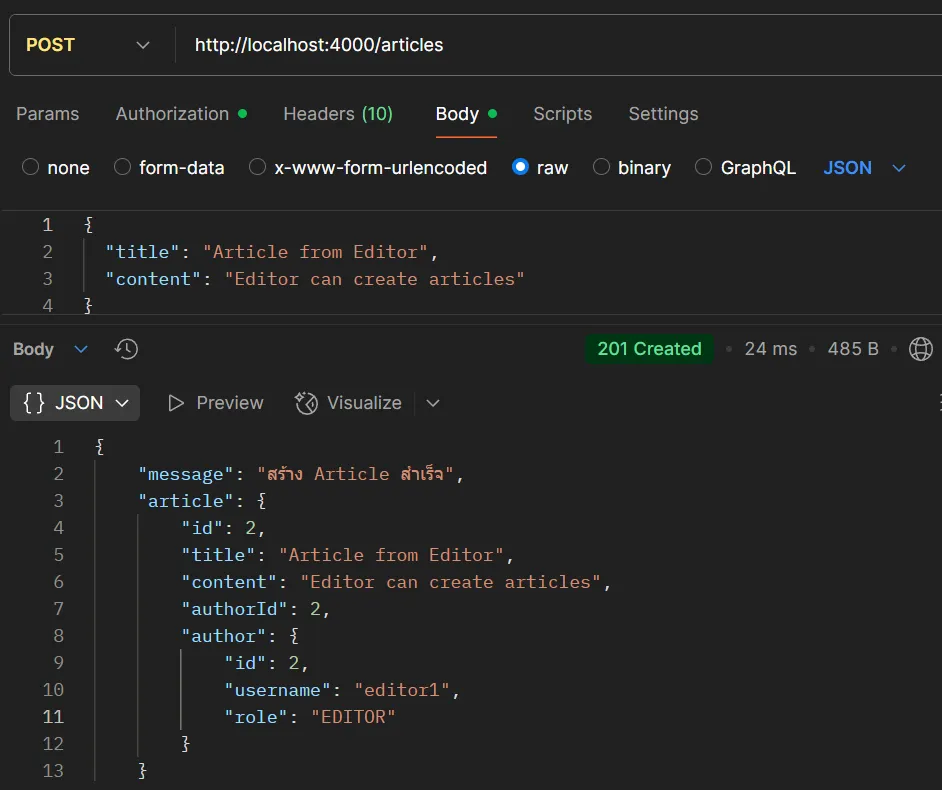Click the Visualize wand icon

tap(307, 402)
